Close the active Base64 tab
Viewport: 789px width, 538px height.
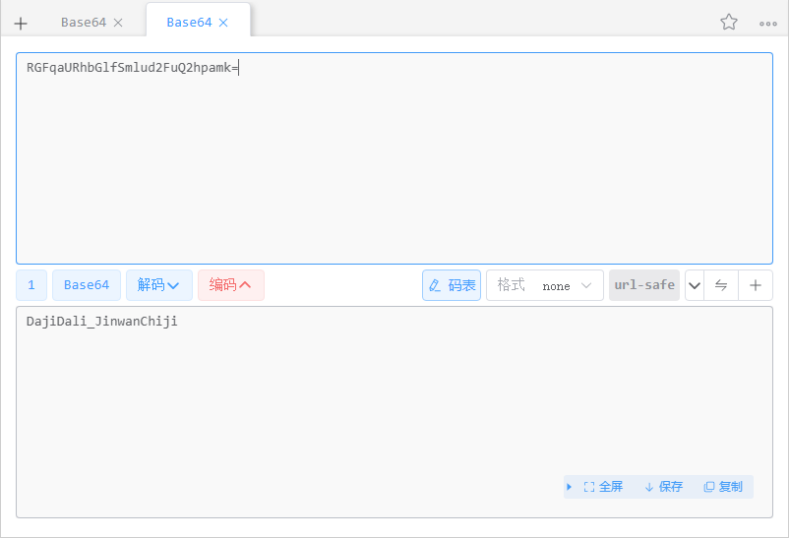click(223, 22)
